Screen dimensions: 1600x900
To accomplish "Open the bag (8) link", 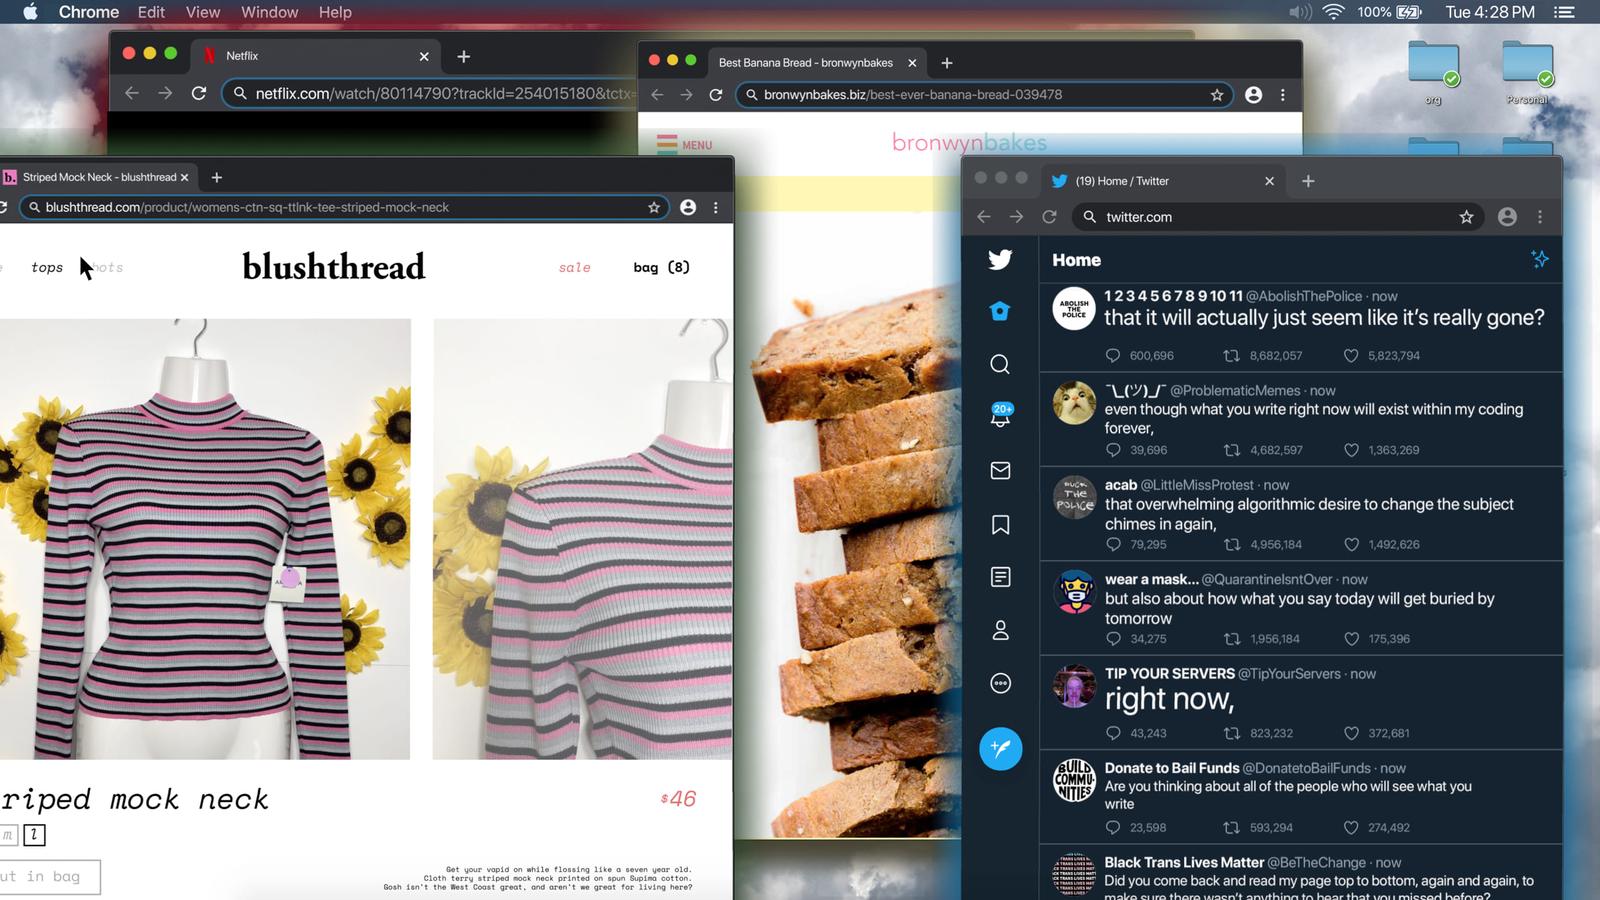I will coord(662,267).
